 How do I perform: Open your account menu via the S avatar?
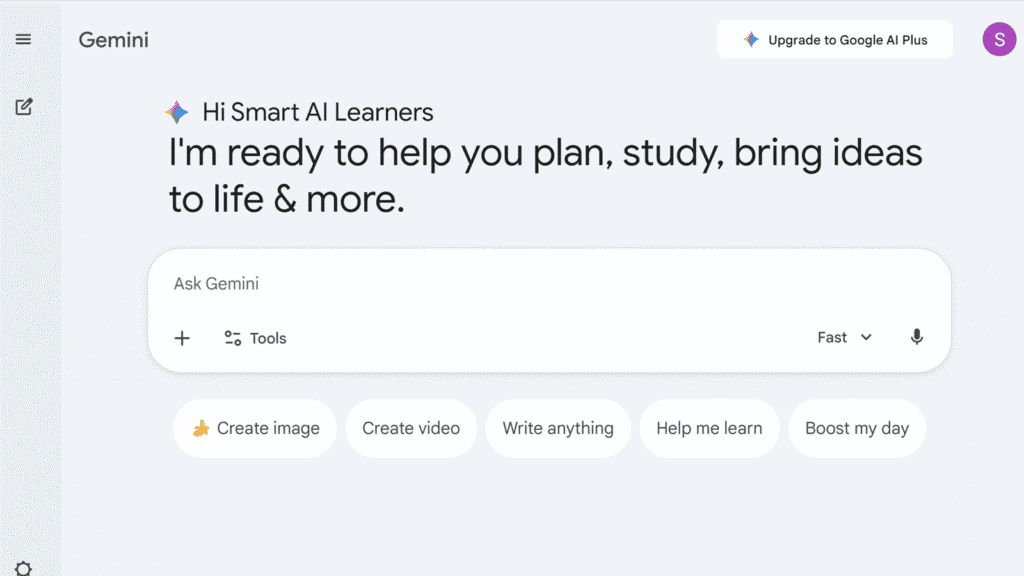[x=999, y=39]
